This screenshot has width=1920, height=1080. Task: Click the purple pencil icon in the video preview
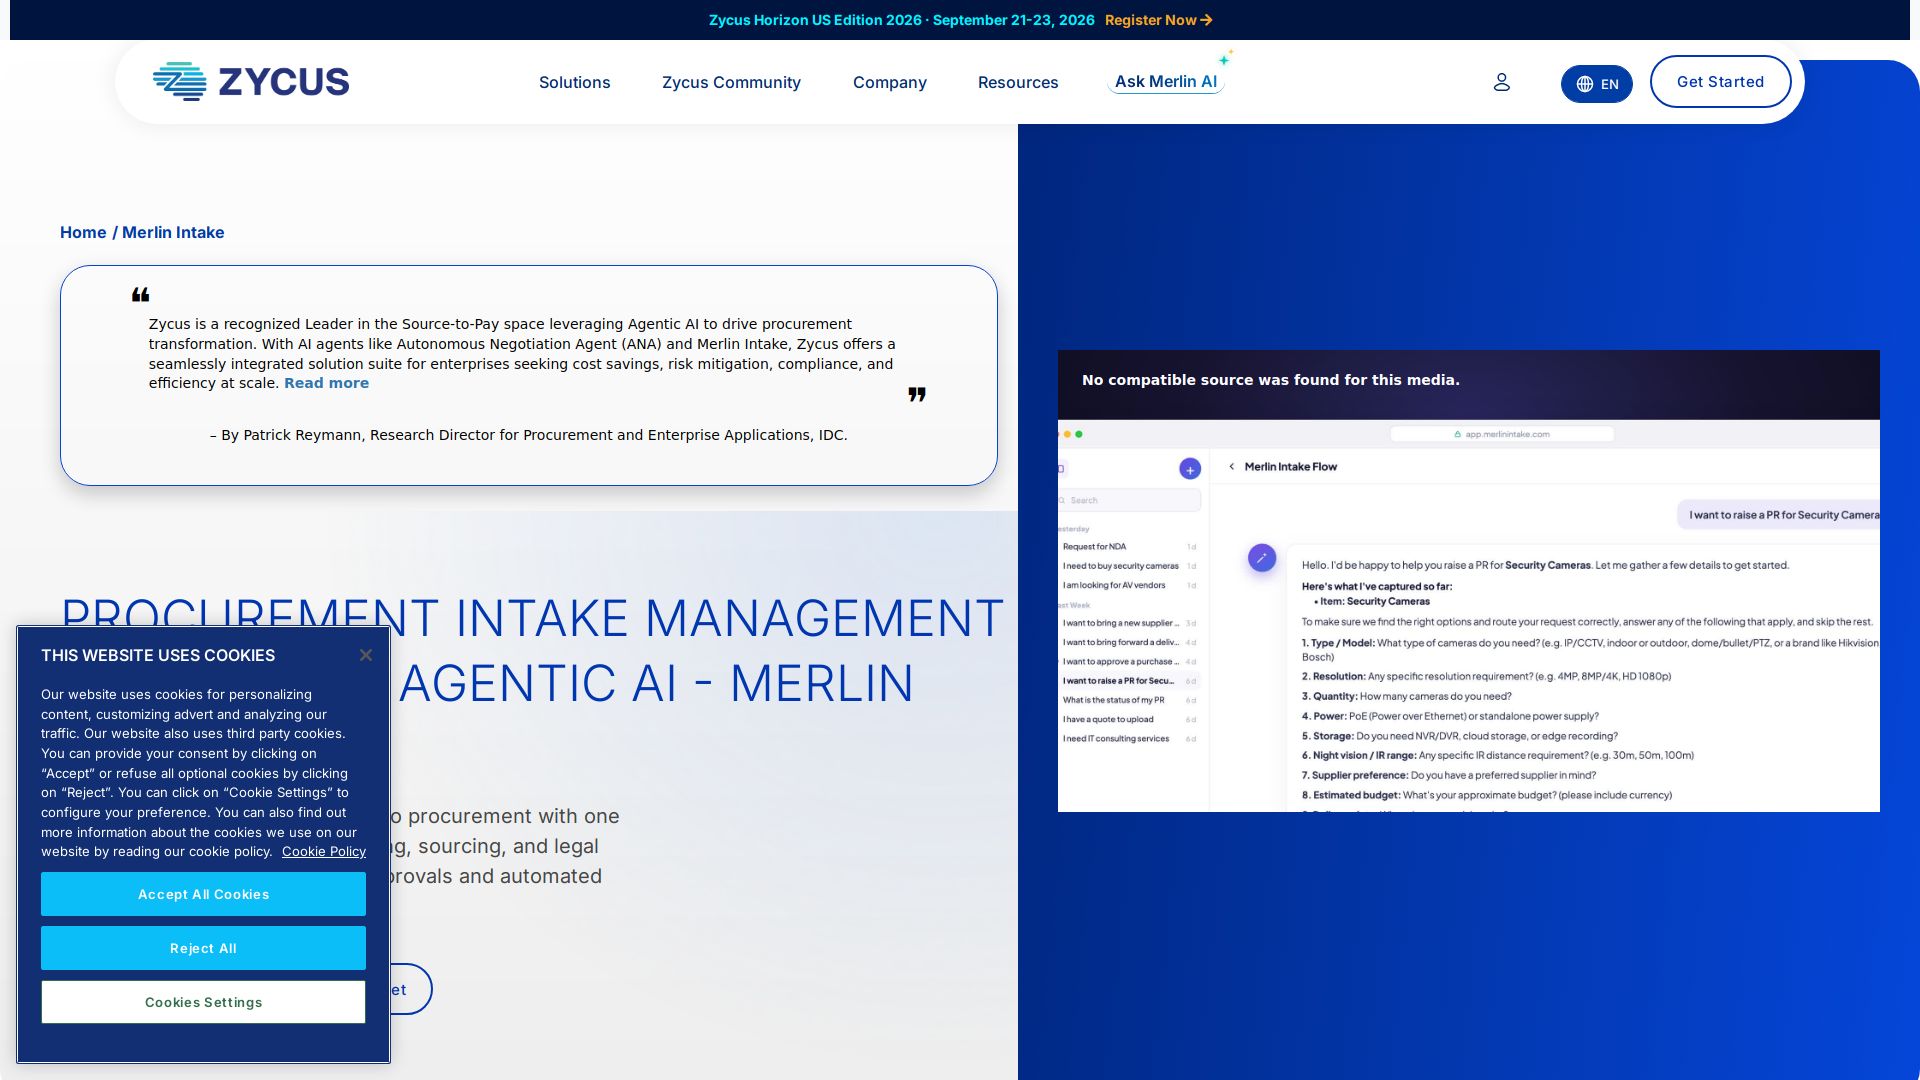click(x=1262, y=558)
